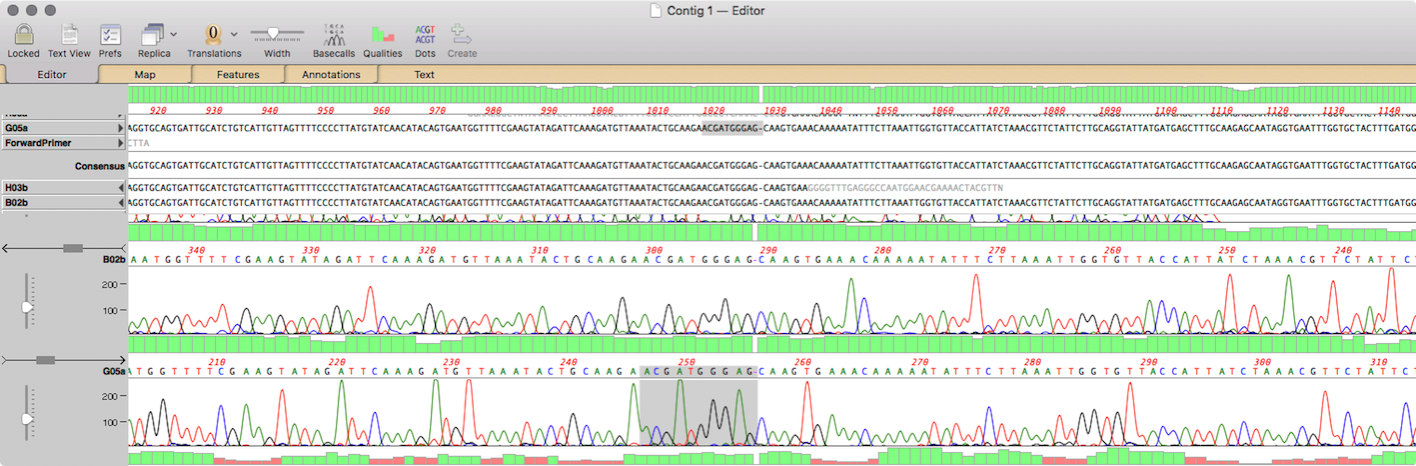Switch to Text View
Viewport: 1416px width, 466px height.
pyautogui.click(x=69, y=36)
